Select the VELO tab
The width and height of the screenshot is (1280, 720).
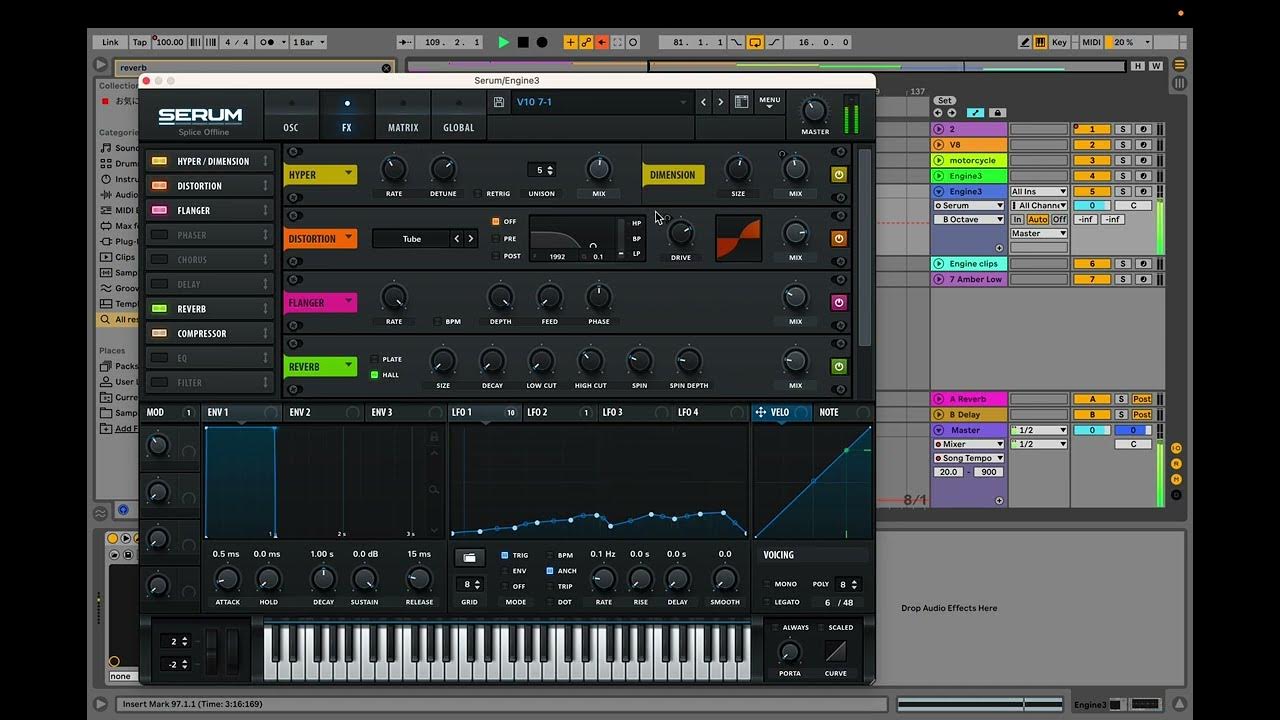780,412
